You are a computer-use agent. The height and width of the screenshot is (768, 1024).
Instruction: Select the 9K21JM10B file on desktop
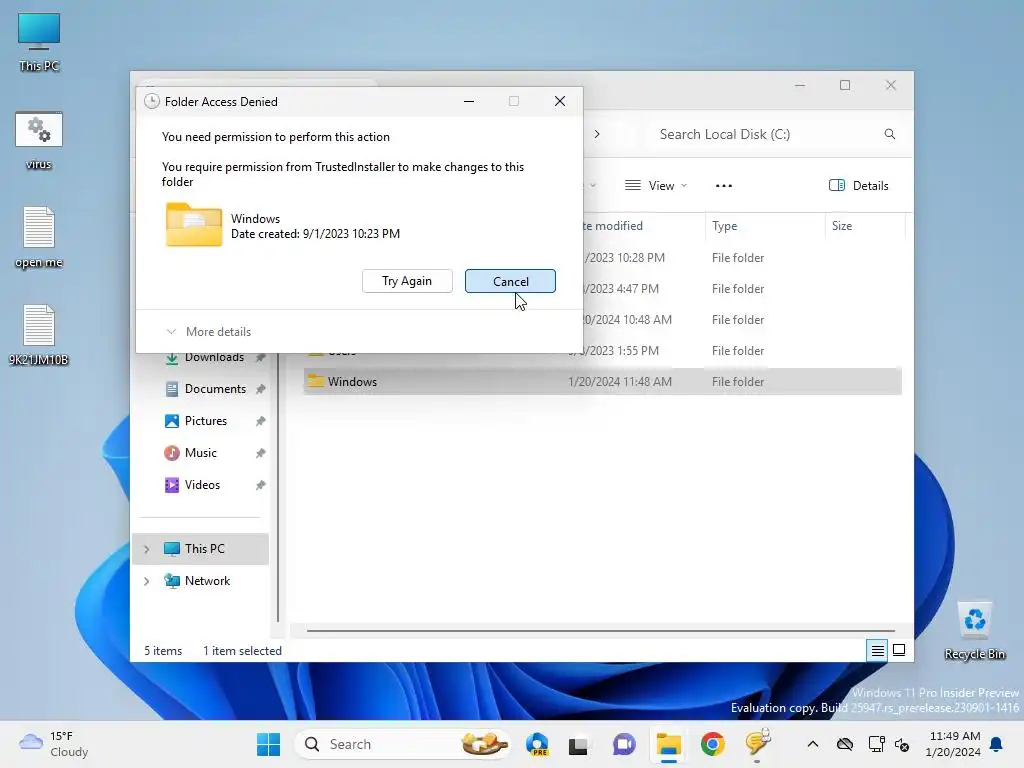(x=39, y=335)
